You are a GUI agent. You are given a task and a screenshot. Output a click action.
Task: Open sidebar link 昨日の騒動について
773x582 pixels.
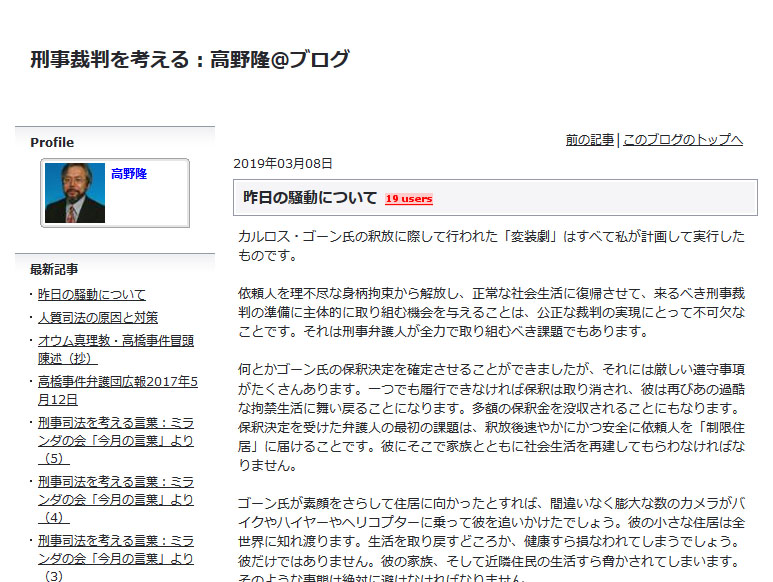91,294
